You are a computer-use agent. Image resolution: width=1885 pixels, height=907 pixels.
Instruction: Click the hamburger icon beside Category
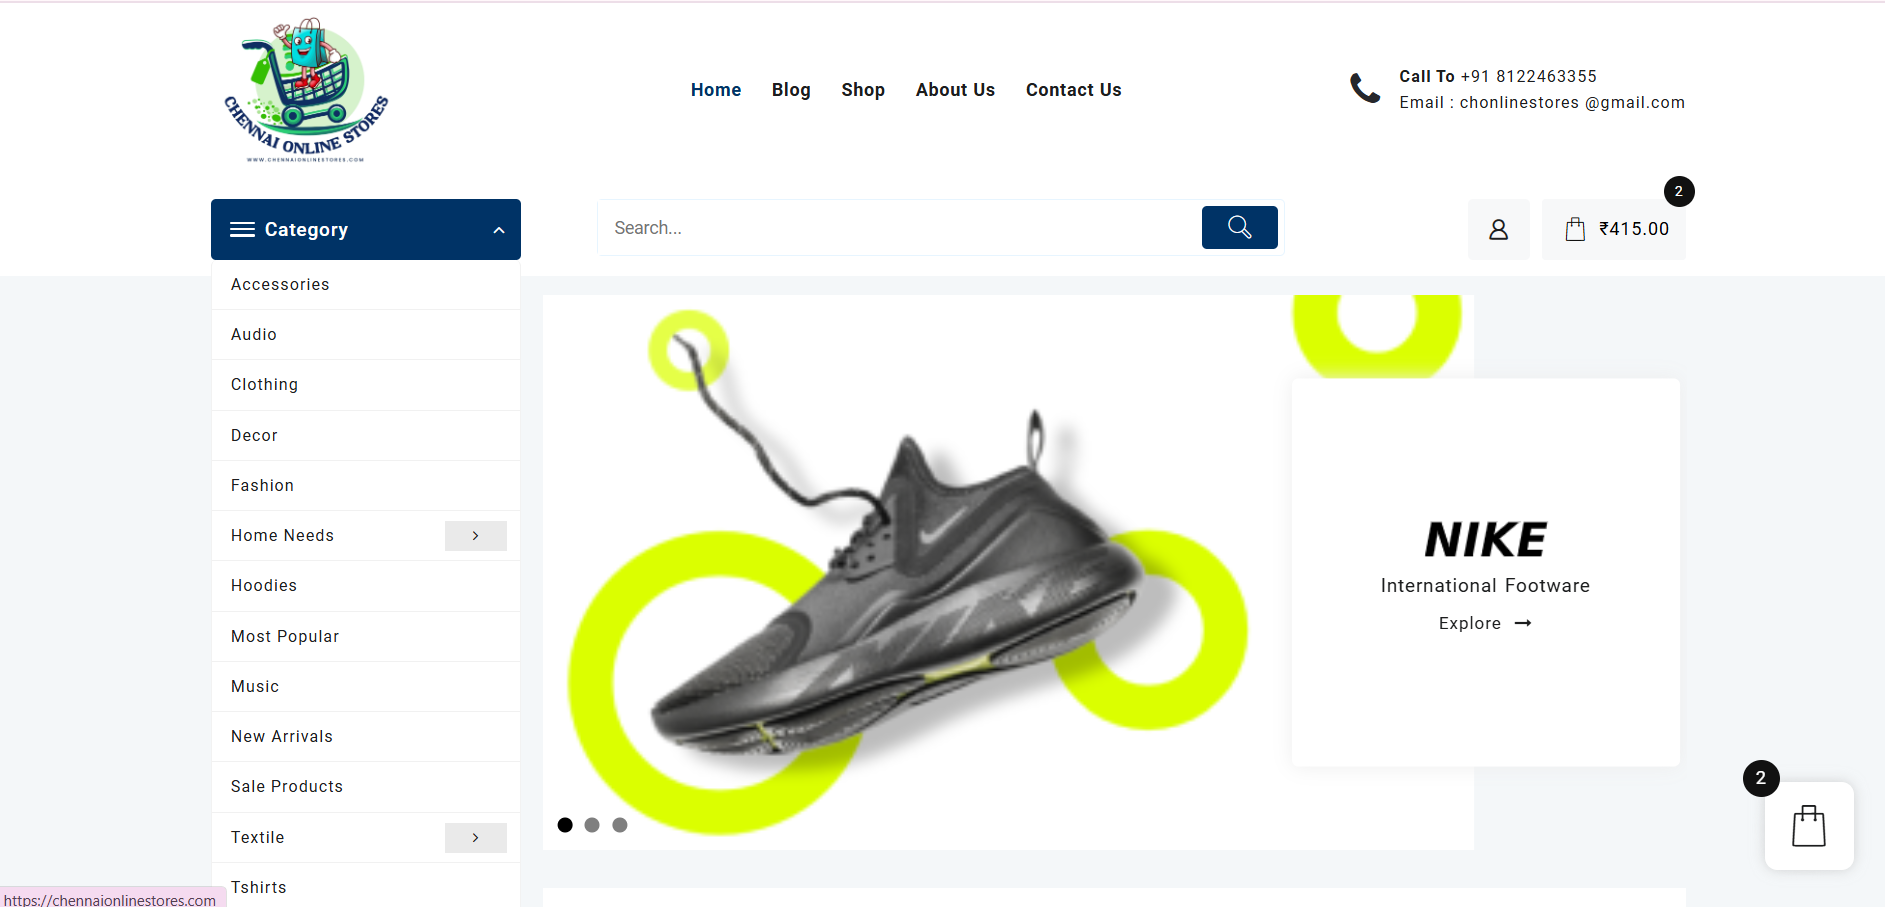pos(242,229)
